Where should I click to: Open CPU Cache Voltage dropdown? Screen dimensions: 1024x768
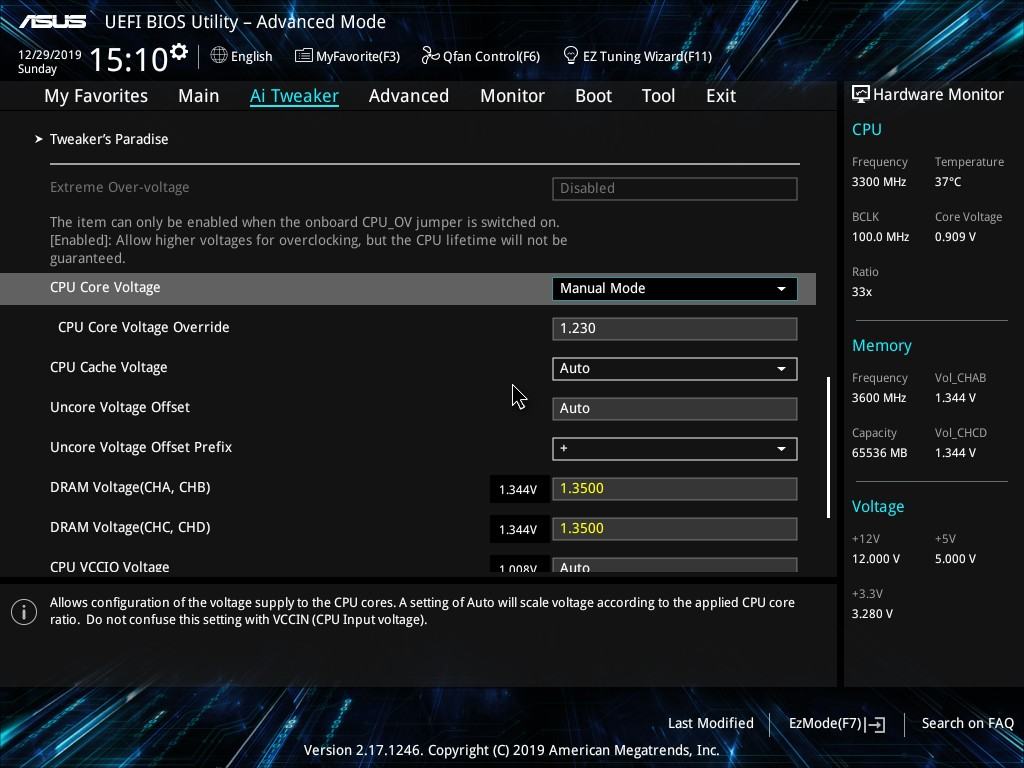point(675,368)
